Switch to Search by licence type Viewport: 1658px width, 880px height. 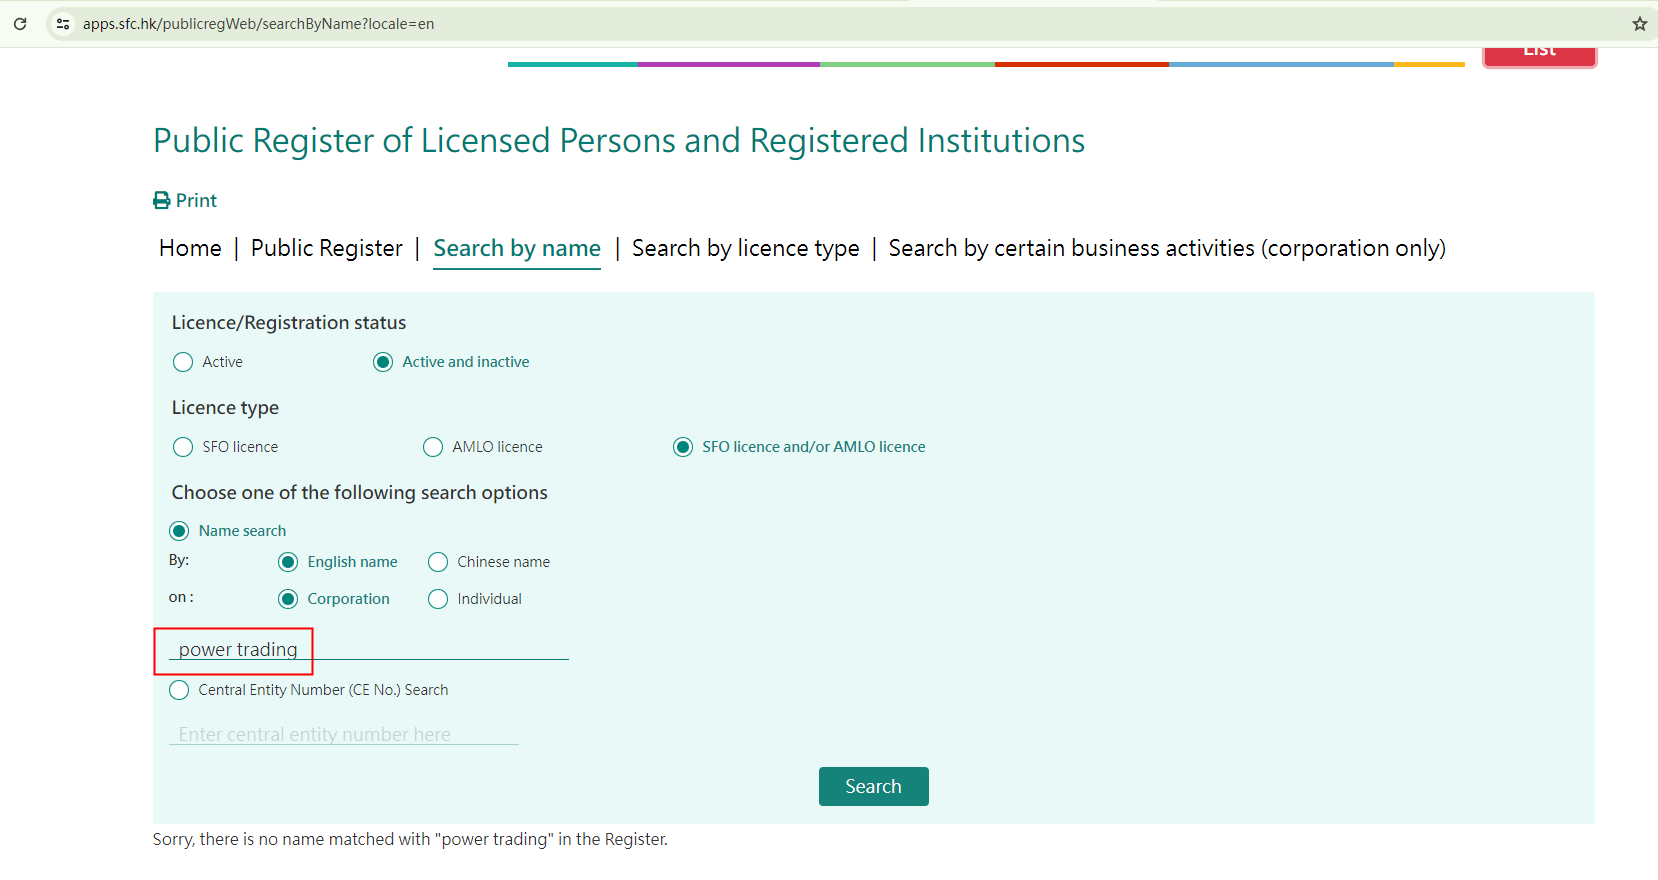pos(745,248)
